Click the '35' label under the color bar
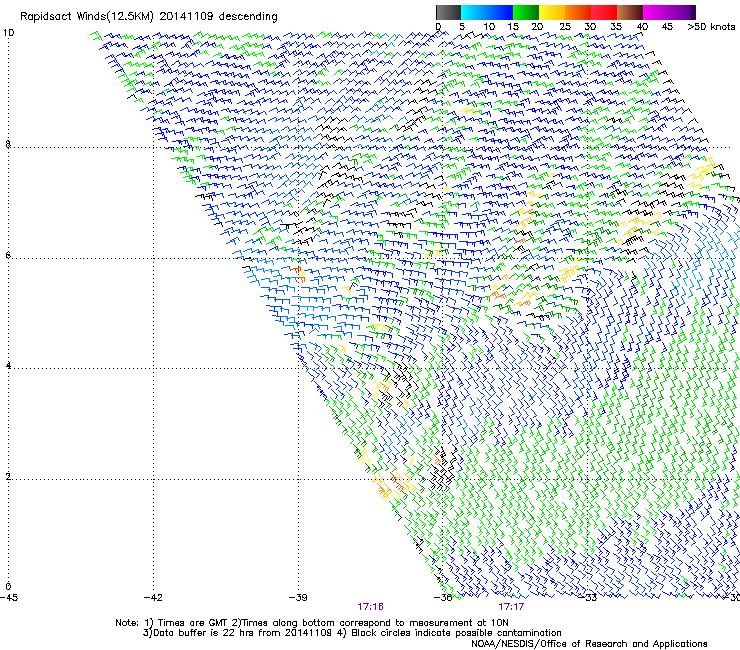740x650 pixels. pyautogui.click(x=616, y=27)
